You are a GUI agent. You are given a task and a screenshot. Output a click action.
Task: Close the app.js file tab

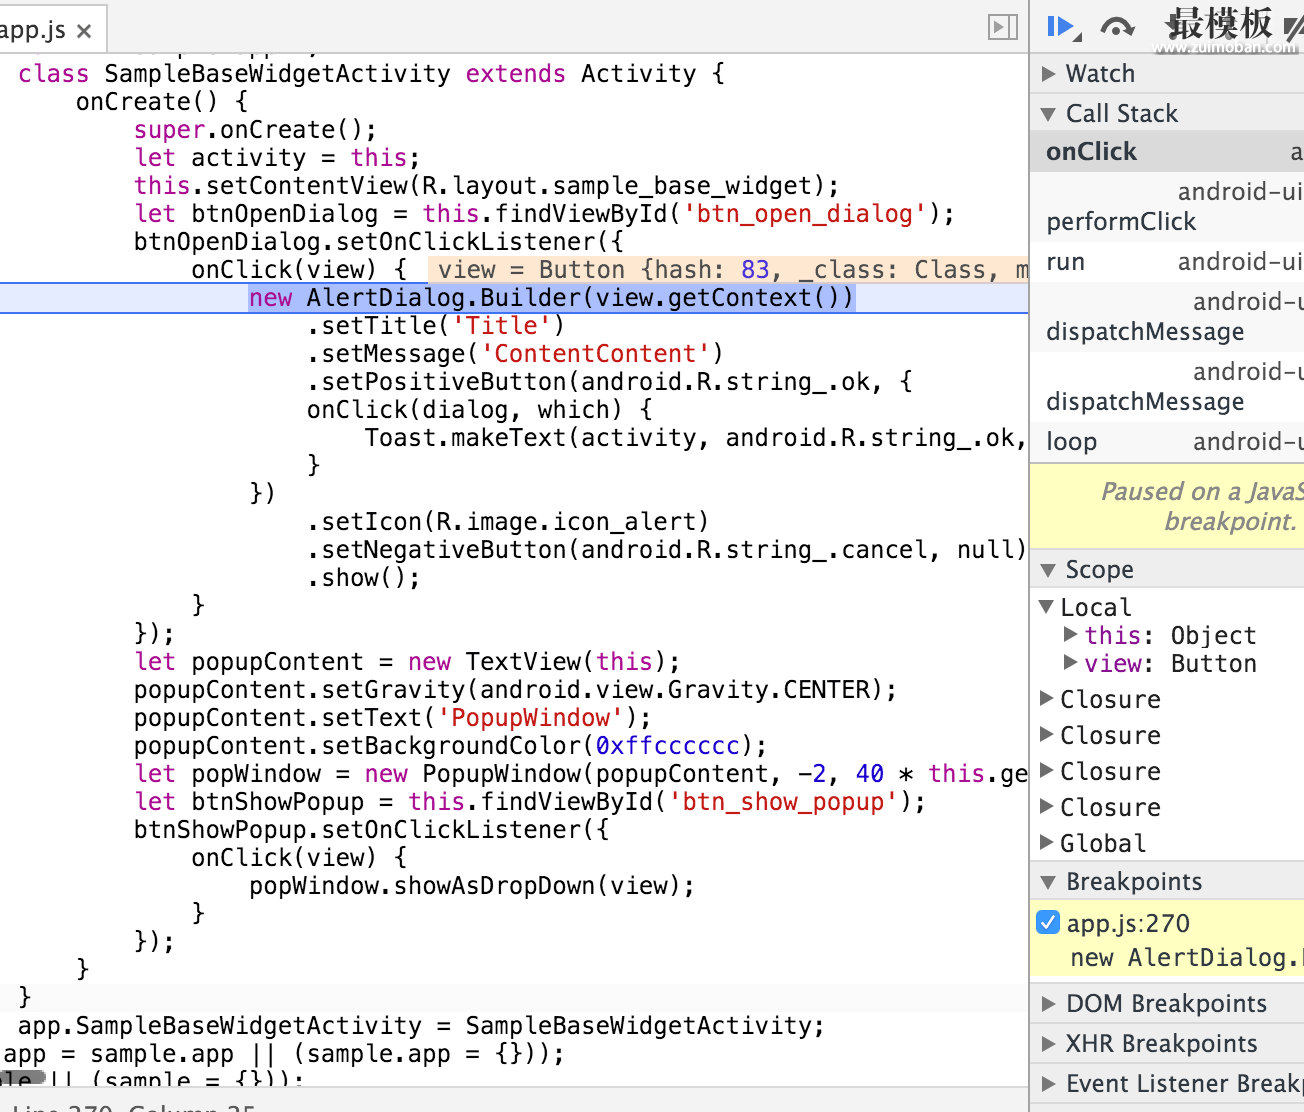point(84,31)
